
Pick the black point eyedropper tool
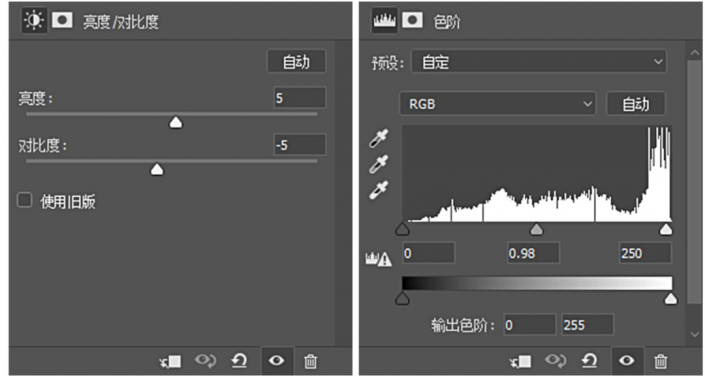tap(379, 139)
